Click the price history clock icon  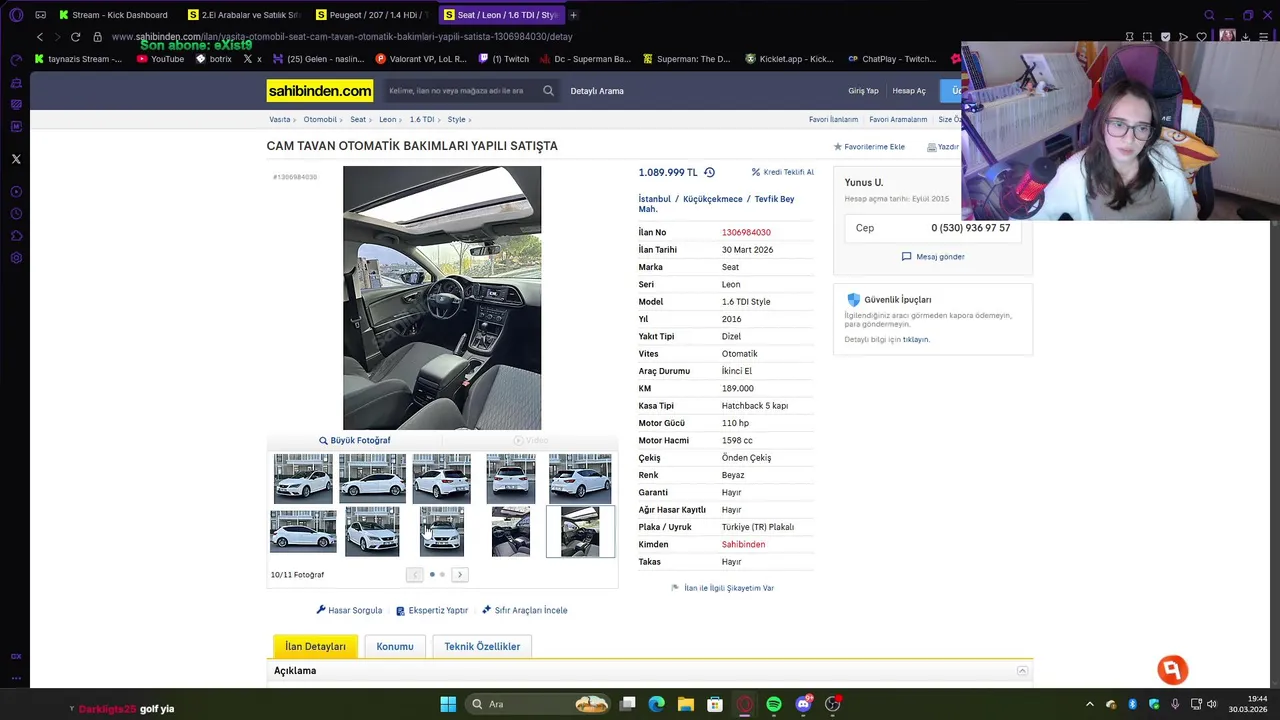pos(709,172)
